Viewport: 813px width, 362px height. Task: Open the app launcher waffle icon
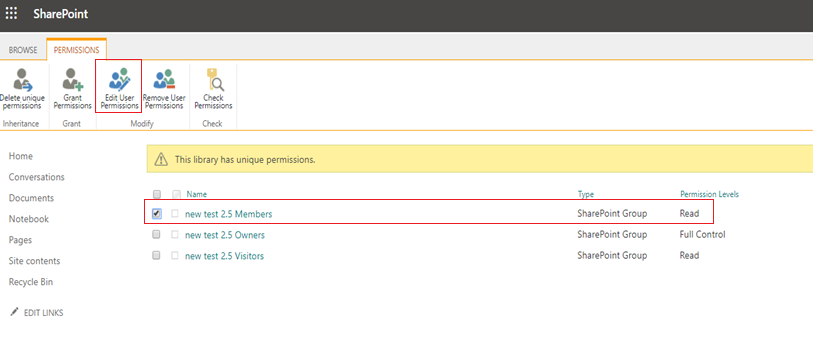[x=11, y=13]
